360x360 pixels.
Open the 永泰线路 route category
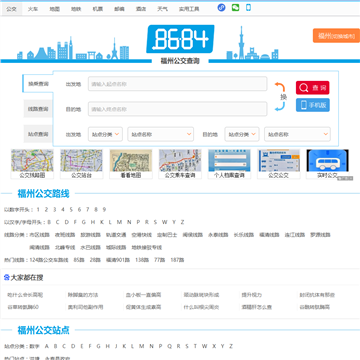(218, 235)
